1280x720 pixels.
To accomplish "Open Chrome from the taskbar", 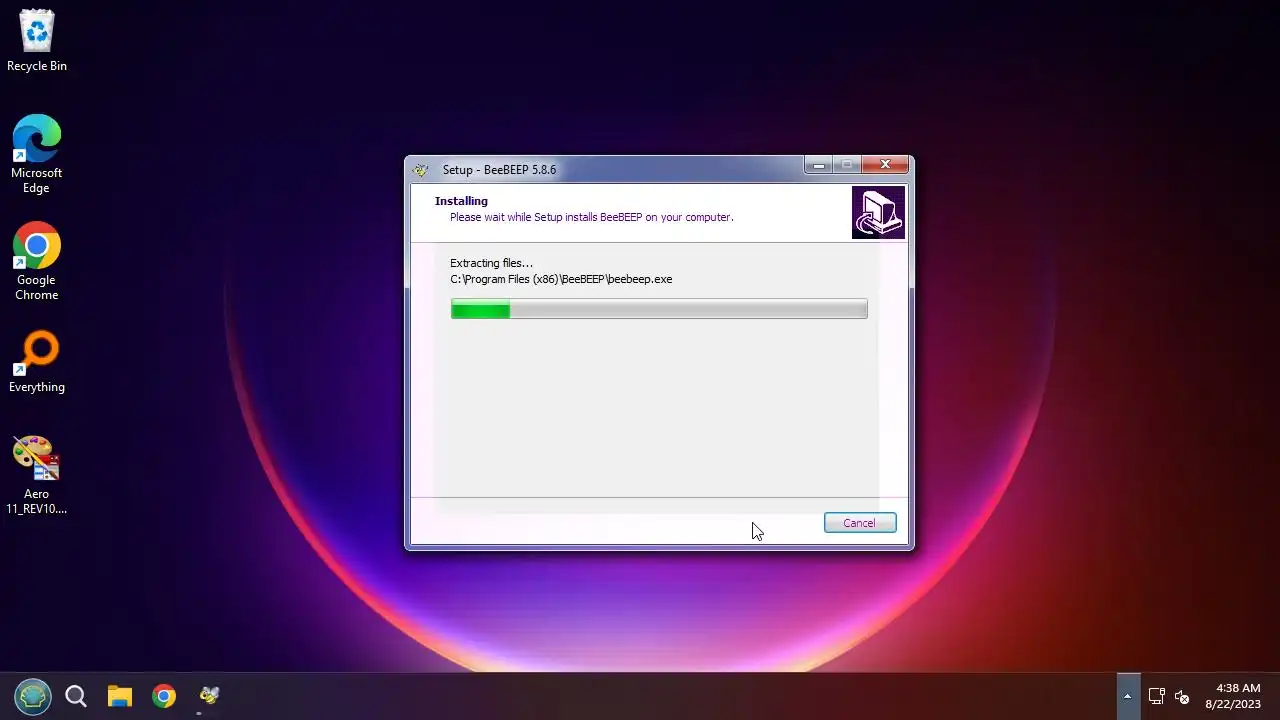I will coord(164,696).
